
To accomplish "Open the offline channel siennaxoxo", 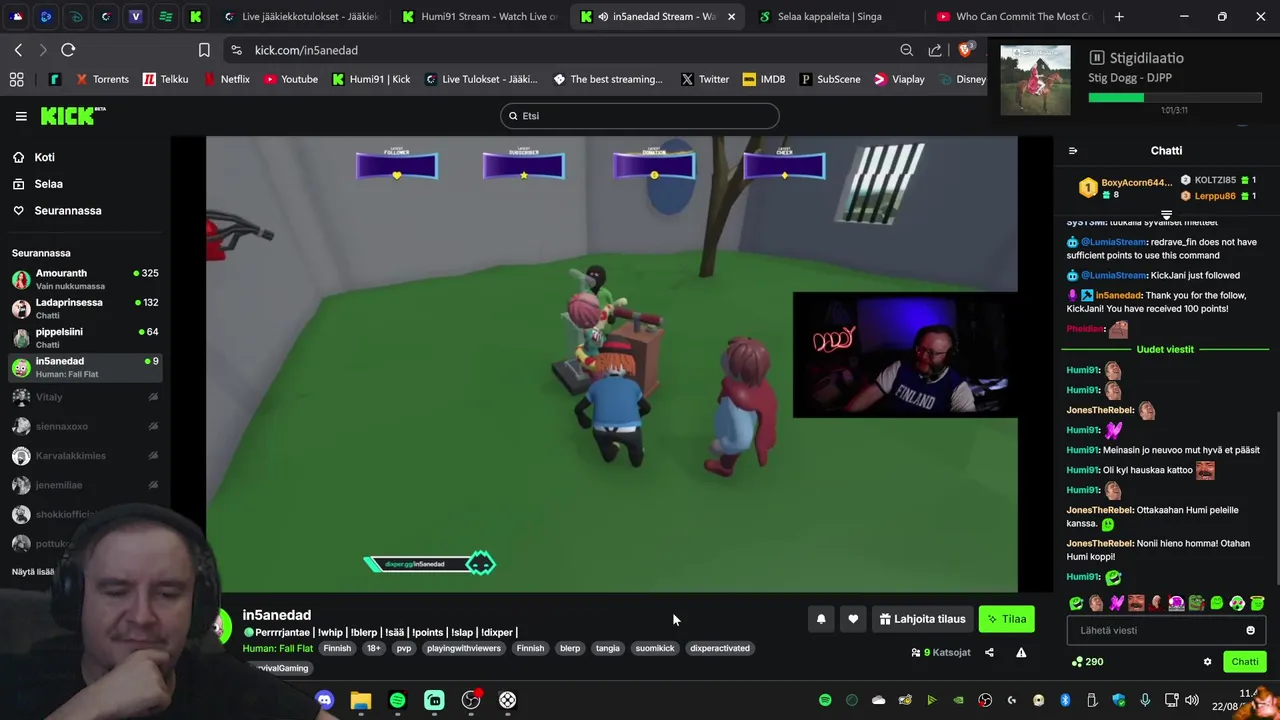I will coord(84,426).
